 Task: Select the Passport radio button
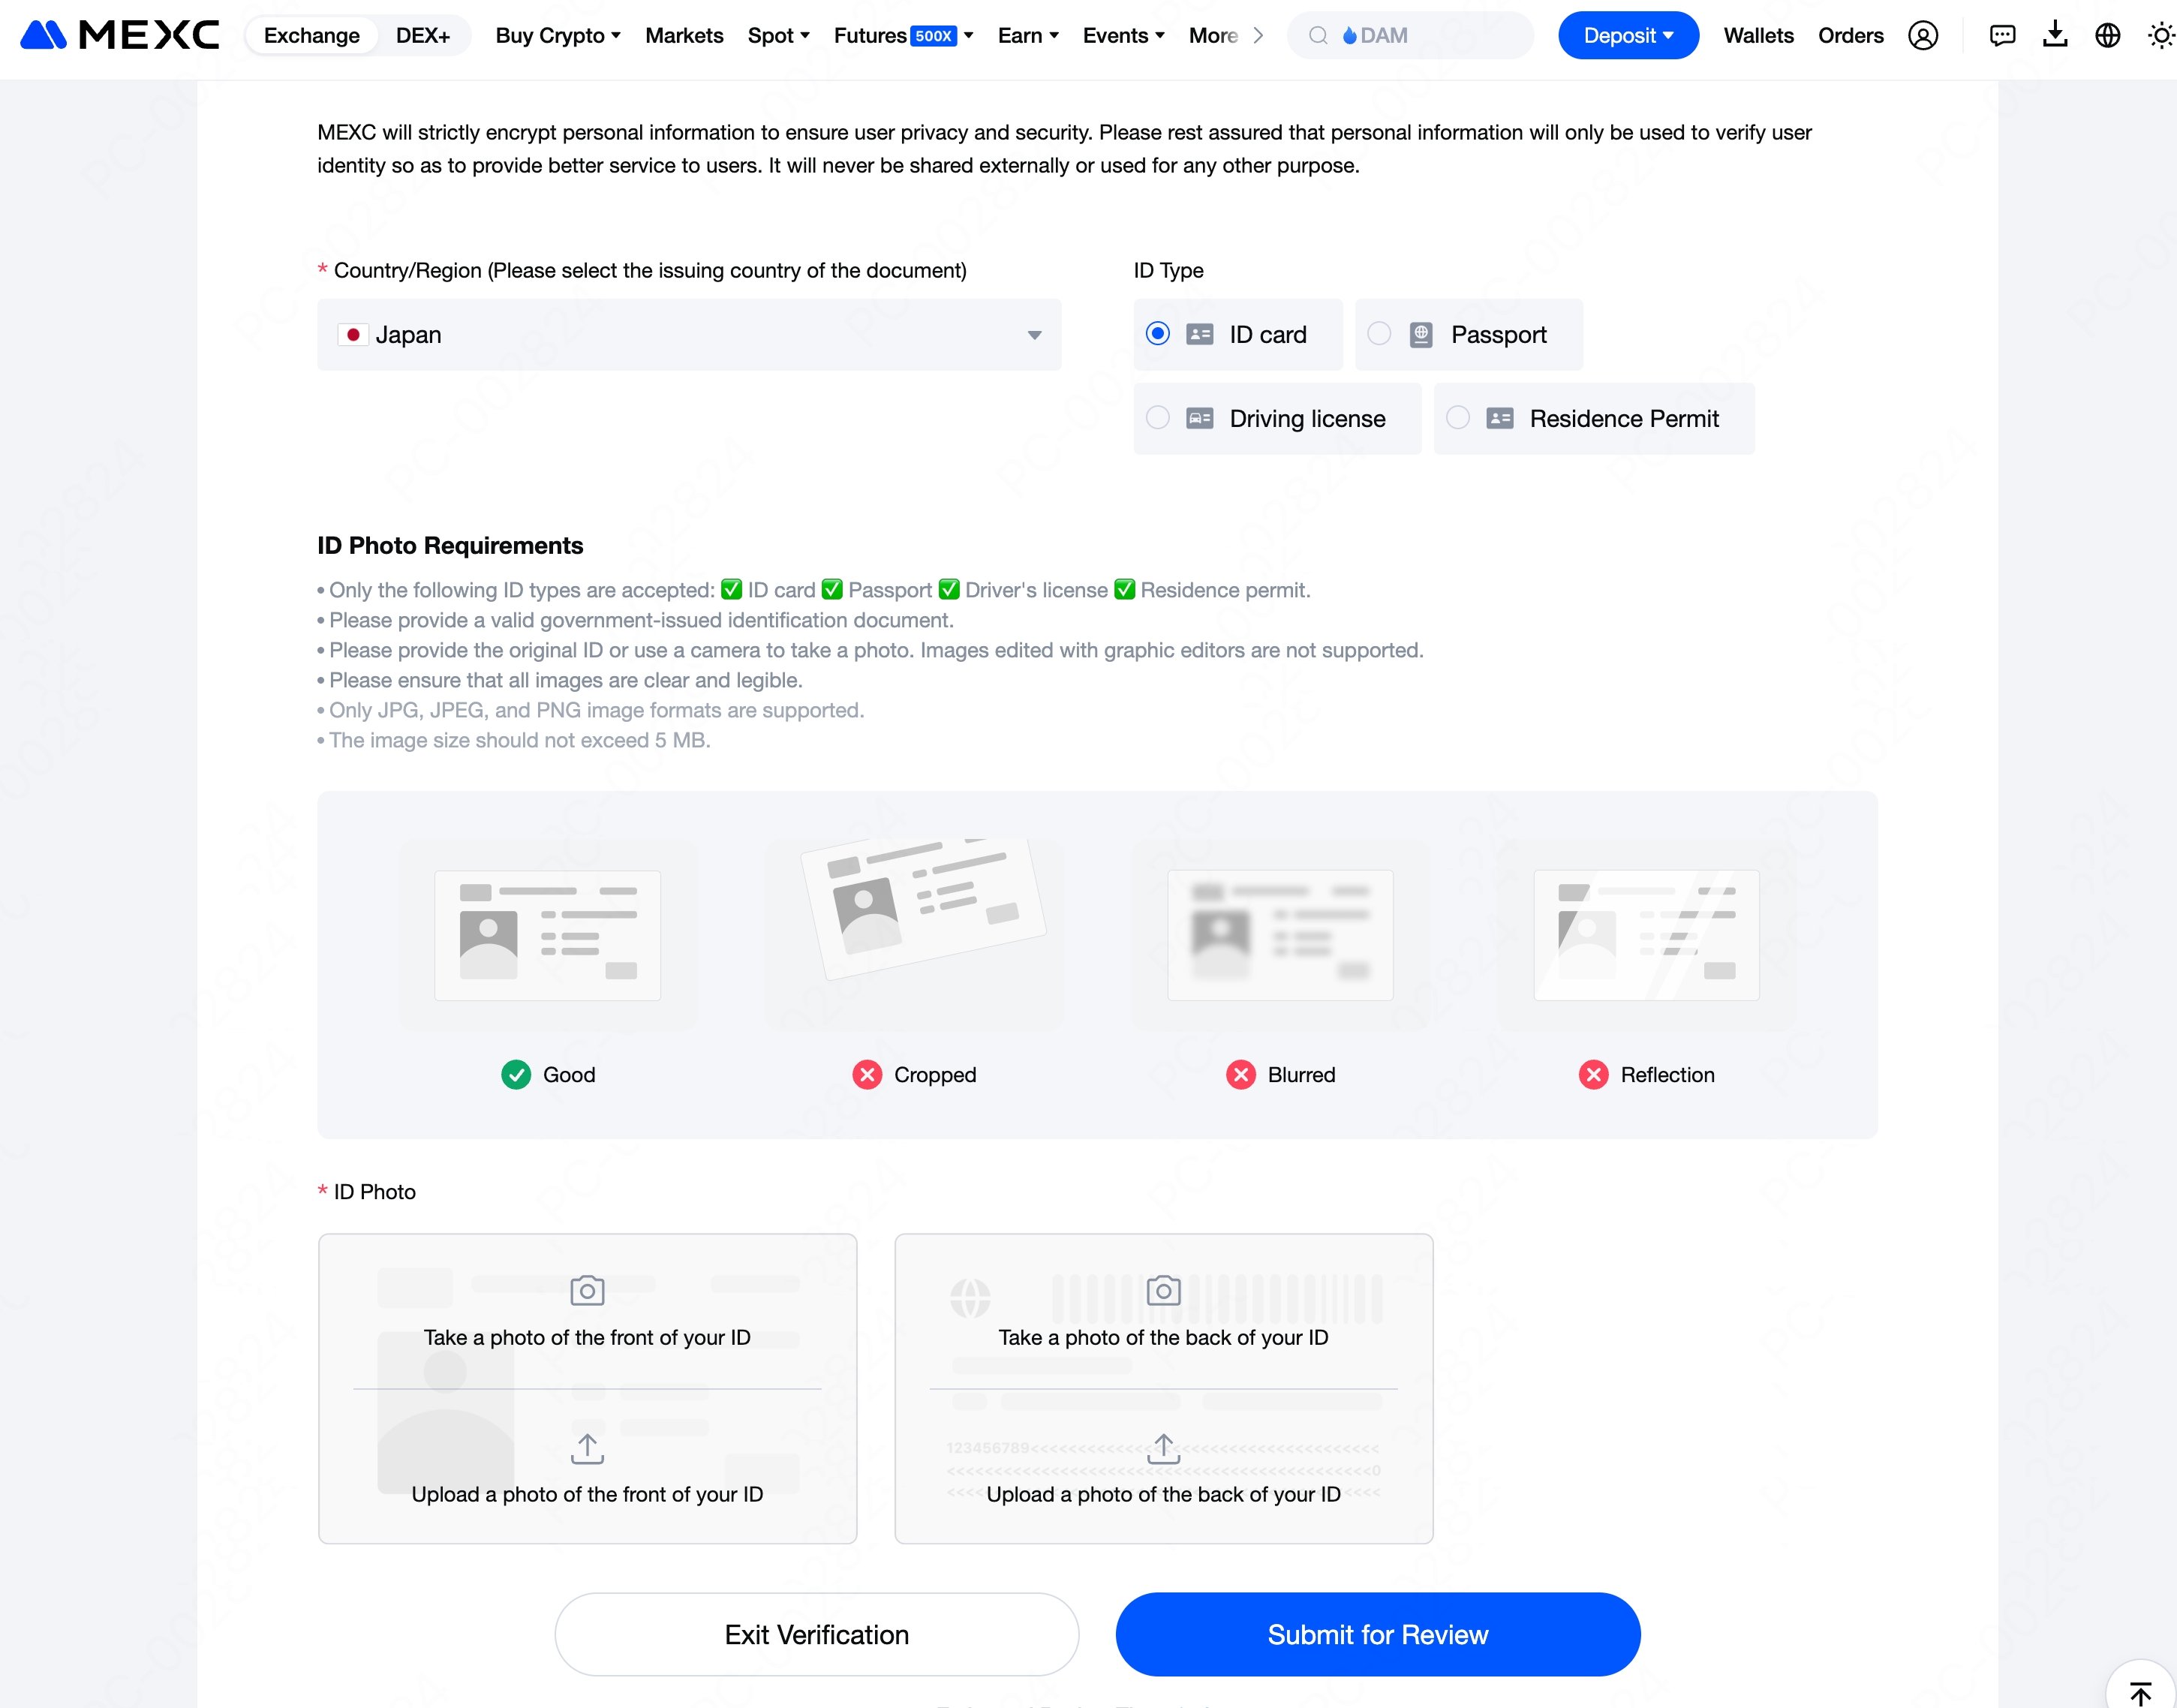coord(1379,334)
